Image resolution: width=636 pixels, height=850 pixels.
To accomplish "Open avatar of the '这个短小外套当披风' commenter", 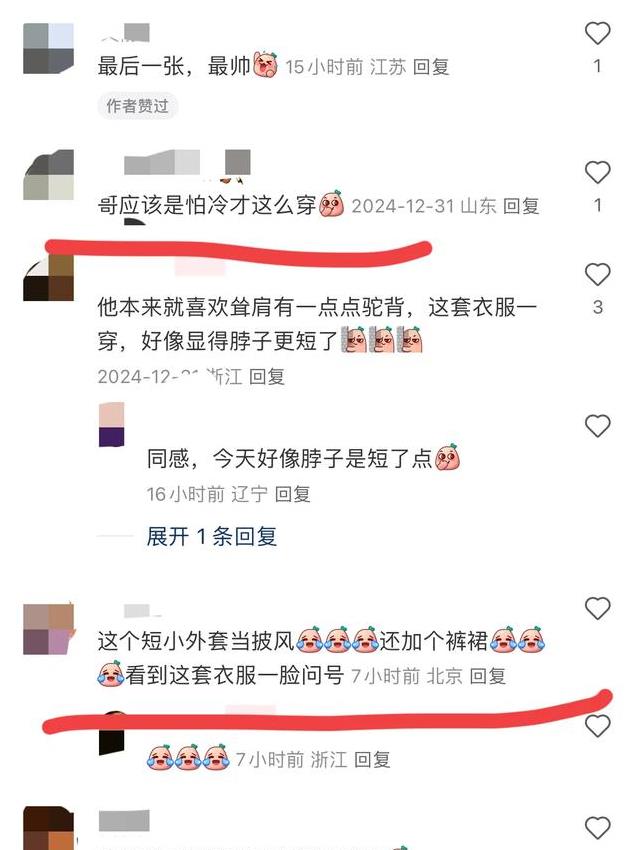I will 48,629.
